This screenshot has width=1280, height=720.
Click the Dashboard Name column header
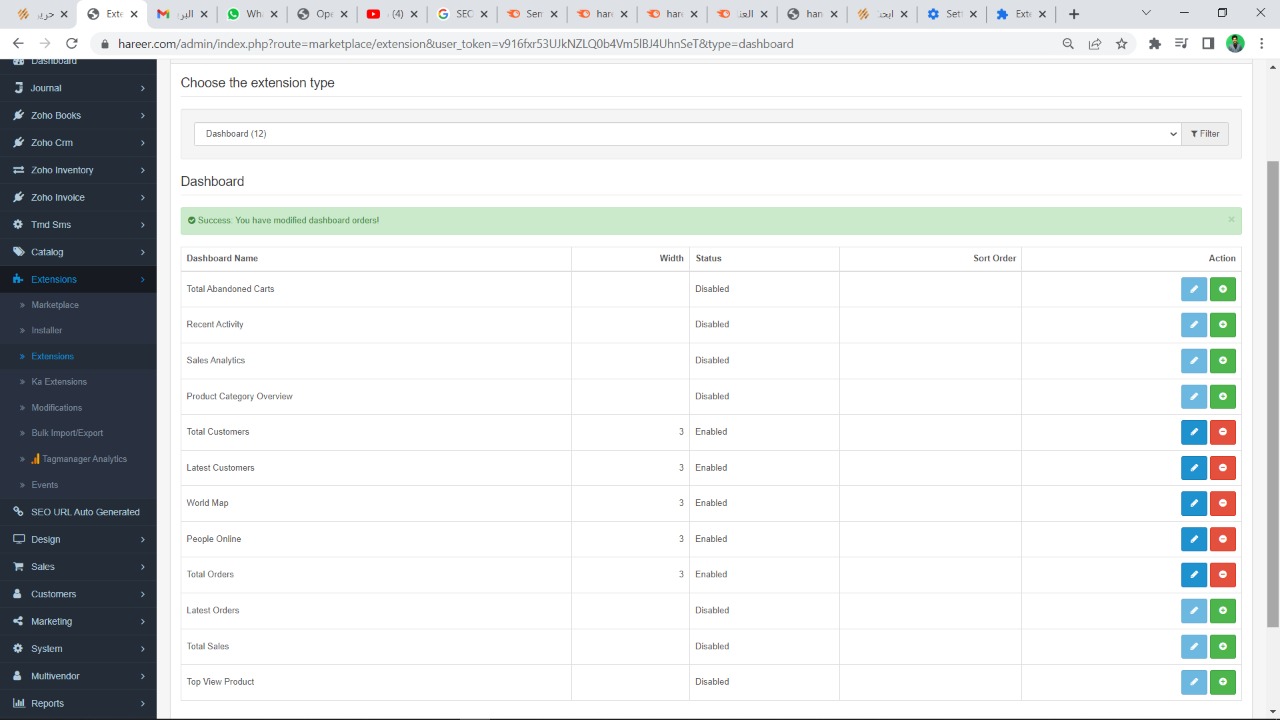pos(222,258)
